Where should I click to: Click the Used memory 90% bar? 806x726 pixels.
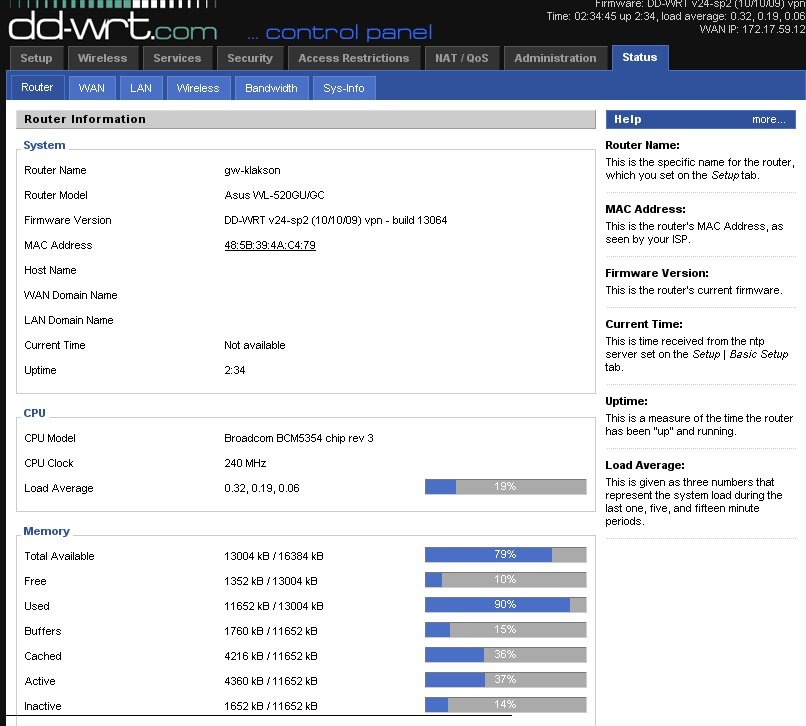click(x=505, y=604)
